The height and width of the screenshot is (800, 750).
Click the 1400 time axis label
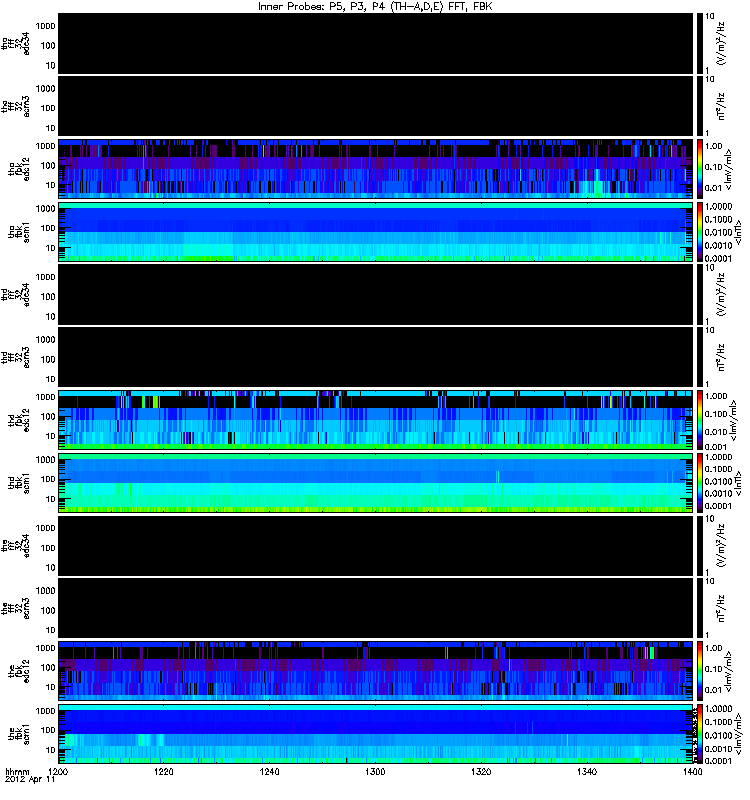point(692,771)
